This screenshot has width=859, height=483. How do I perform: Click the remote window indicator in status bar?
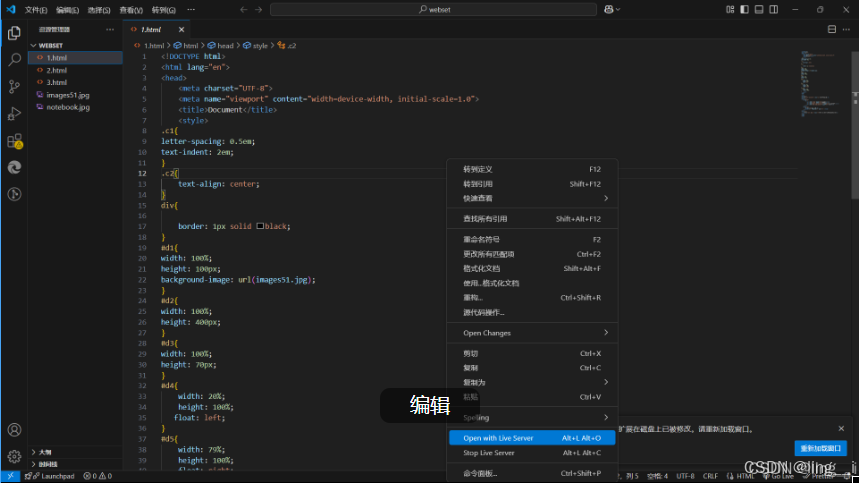click(10, 476)
